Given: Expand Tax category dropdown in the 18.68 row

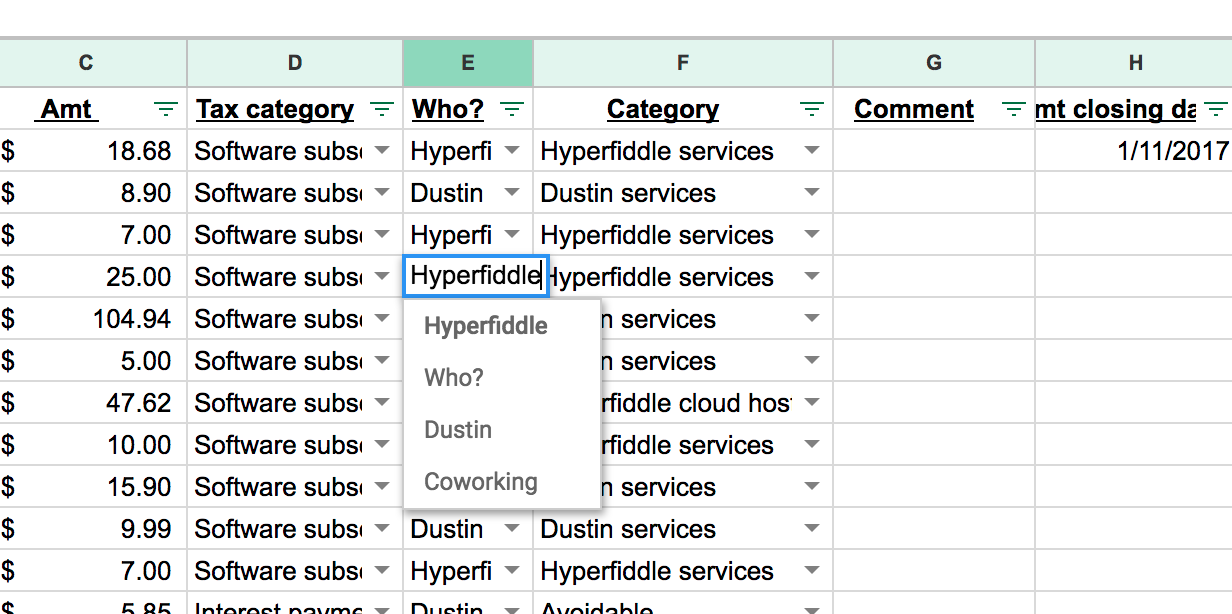Looking at the screenshot, I should 382,151.
